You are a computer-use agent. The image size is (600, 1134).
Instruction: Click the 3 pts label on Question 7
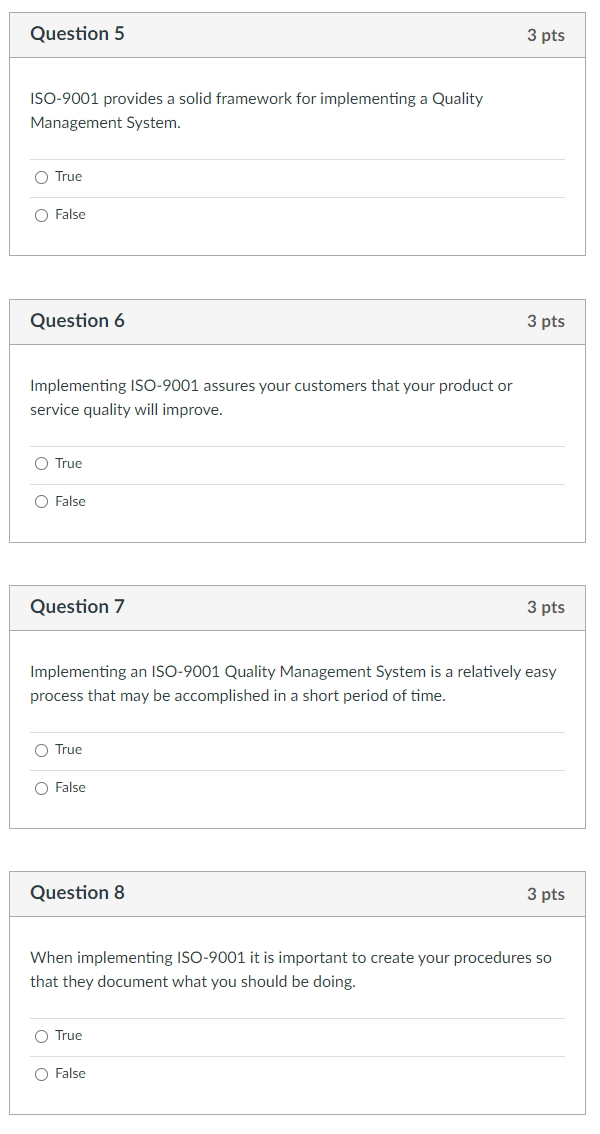point(546,608)
